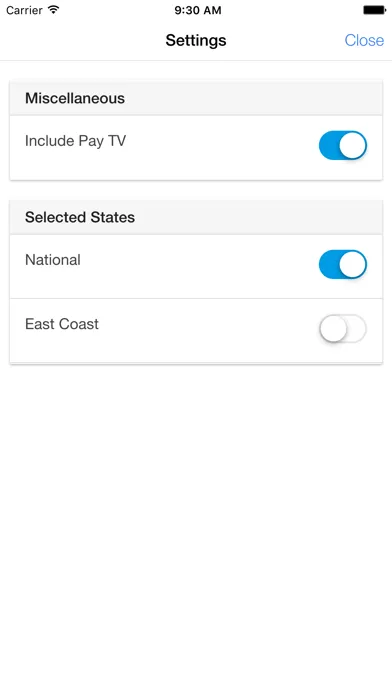Tap the empty area below Selected States card
This screenshot has width=392, height=696.
click(x=196, y=528)
